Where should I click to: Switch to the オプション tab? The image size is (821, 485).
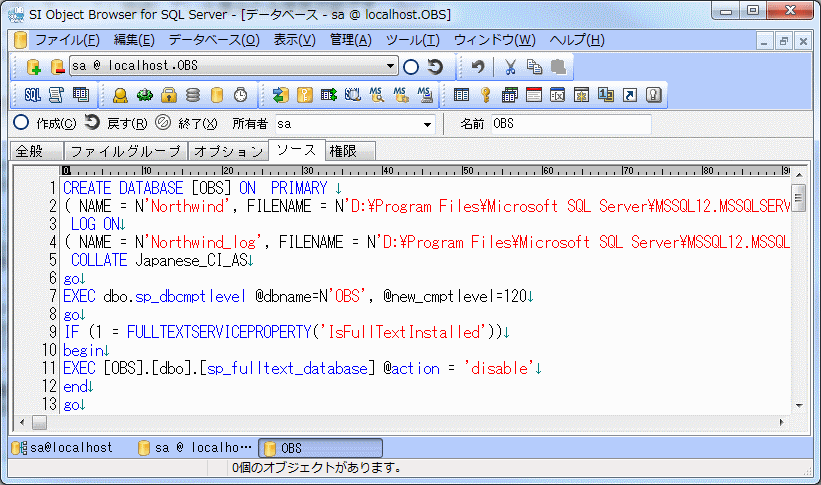(x=227, y=151)
